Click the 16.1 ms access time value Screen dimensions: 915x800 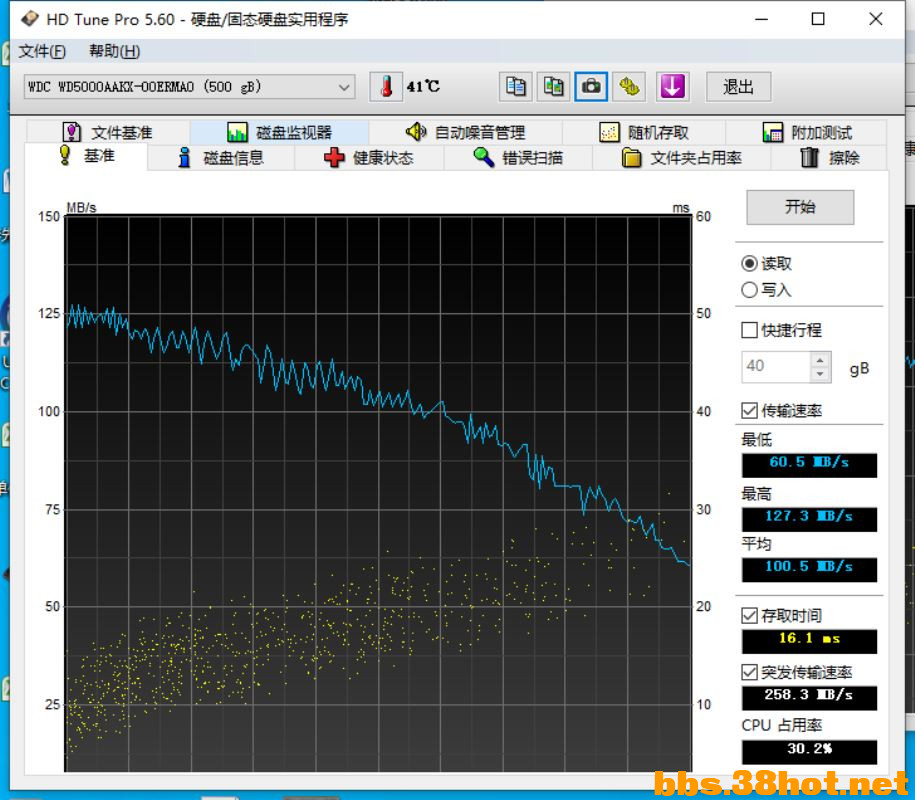pos(809,641)
